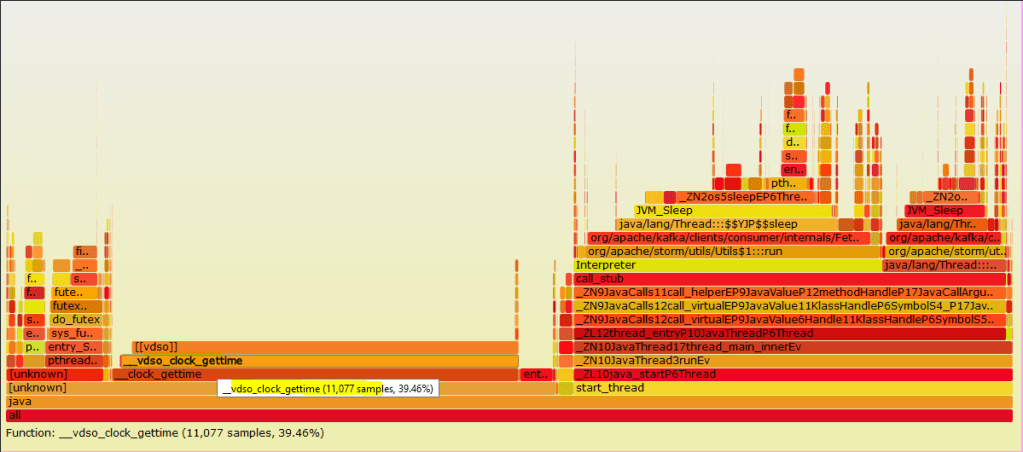Screen dimensions: 1023x452
Task: Select the _ZN10JavaThread17thread_main_innerEv frame
Action: coord(792,347)
